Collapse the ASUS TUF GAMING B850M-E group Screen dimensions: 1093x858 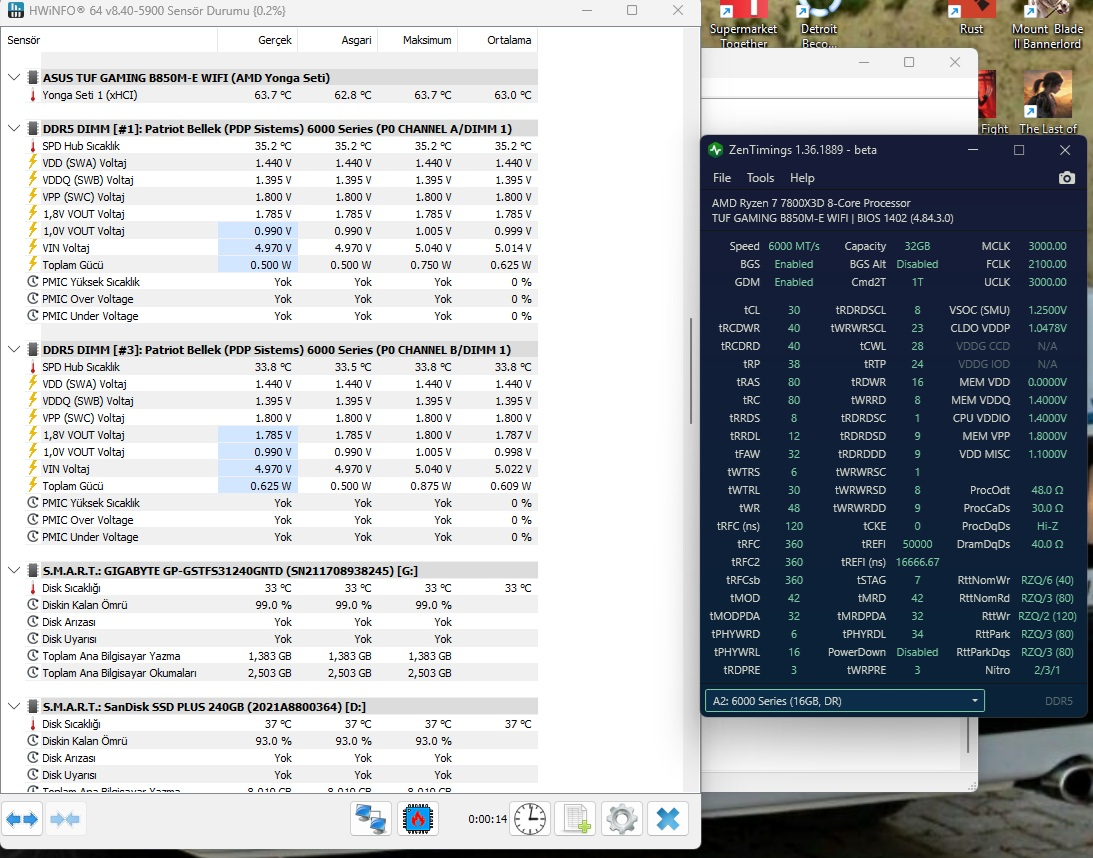click(14, 77)
